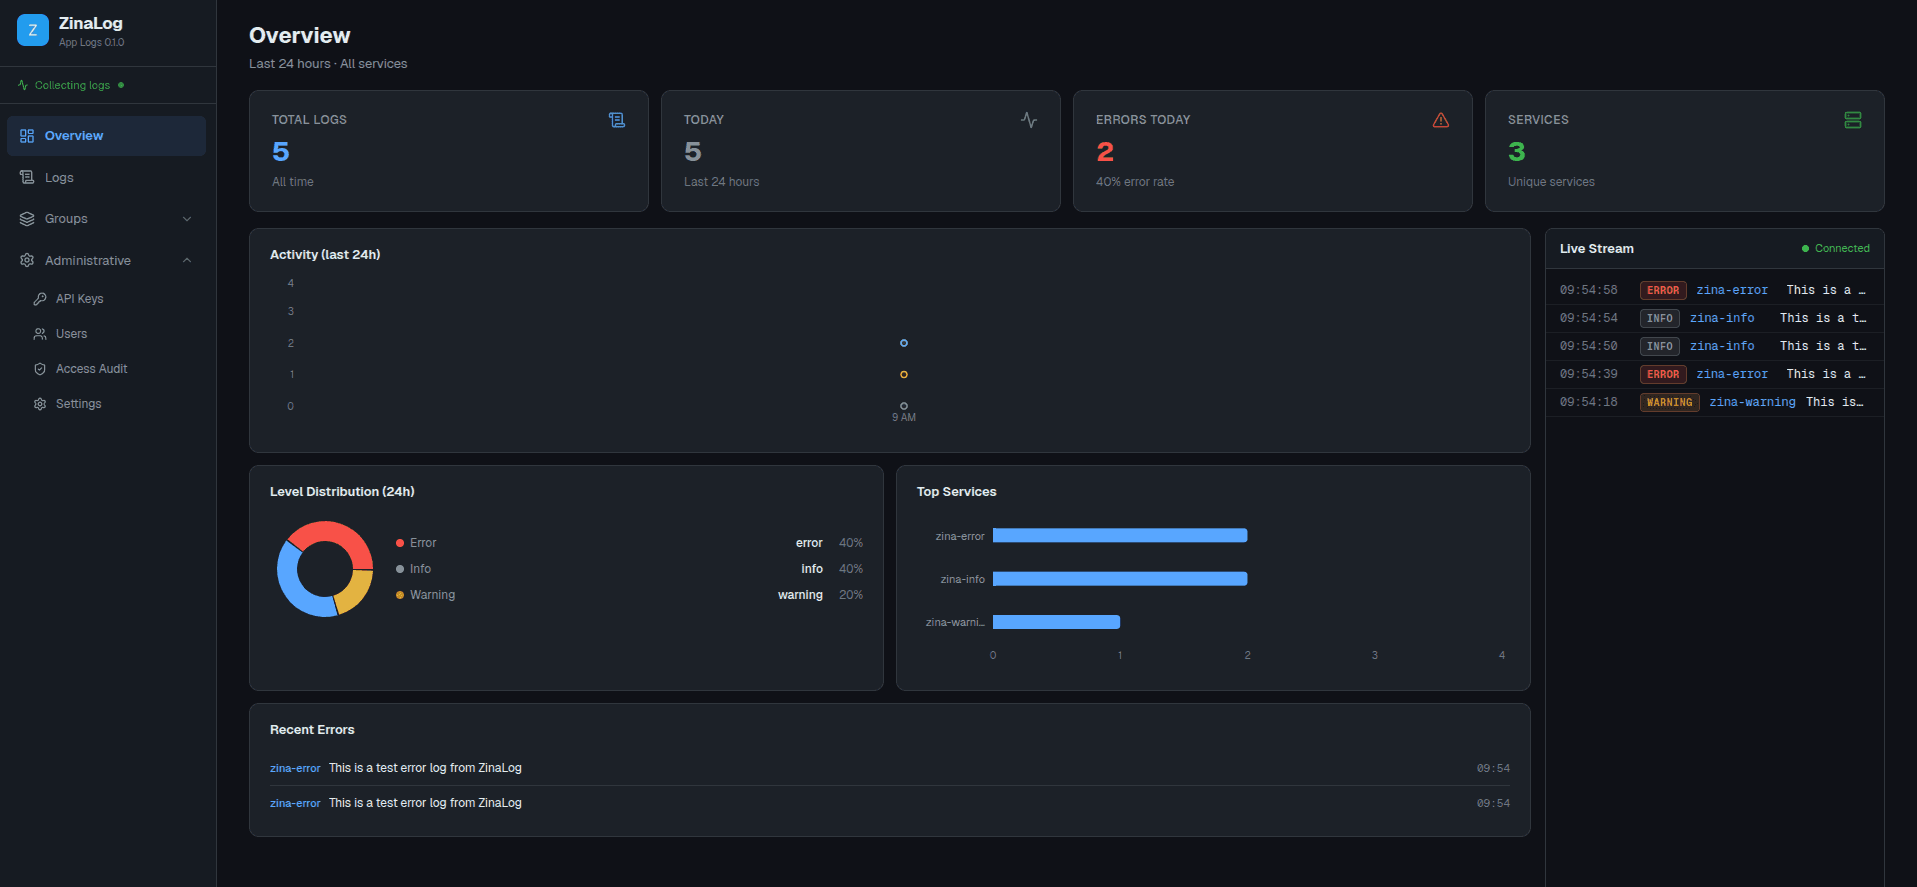Open the Groups menu item
Screen dimensions: 1917x887
(106, 219)
